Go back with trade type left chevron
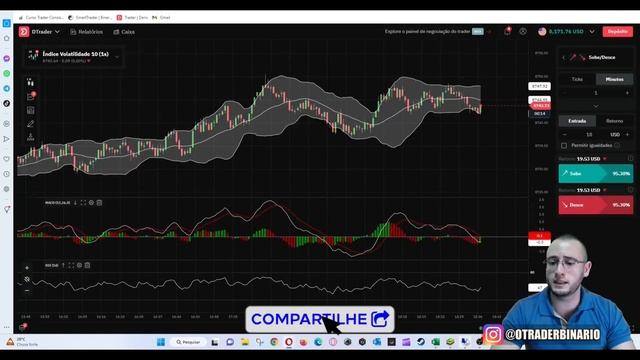Viewport: 640px width, 360px height. point(564,58)
